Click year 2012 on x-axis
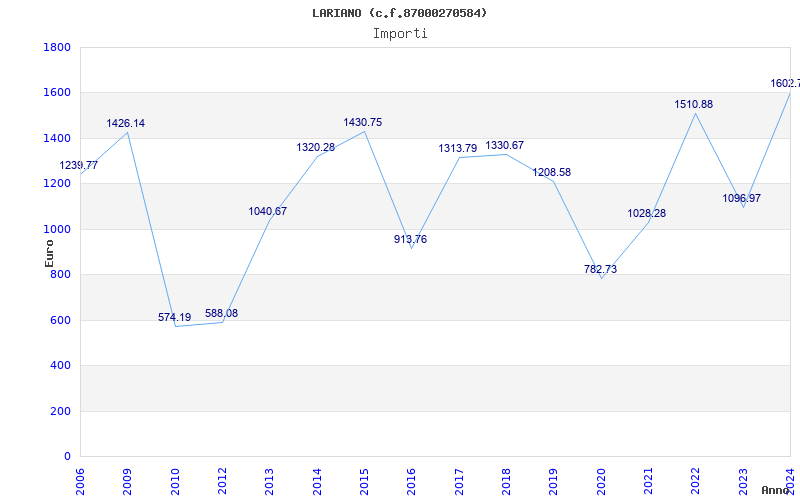800x500 pixels. [x=222, y=482]
